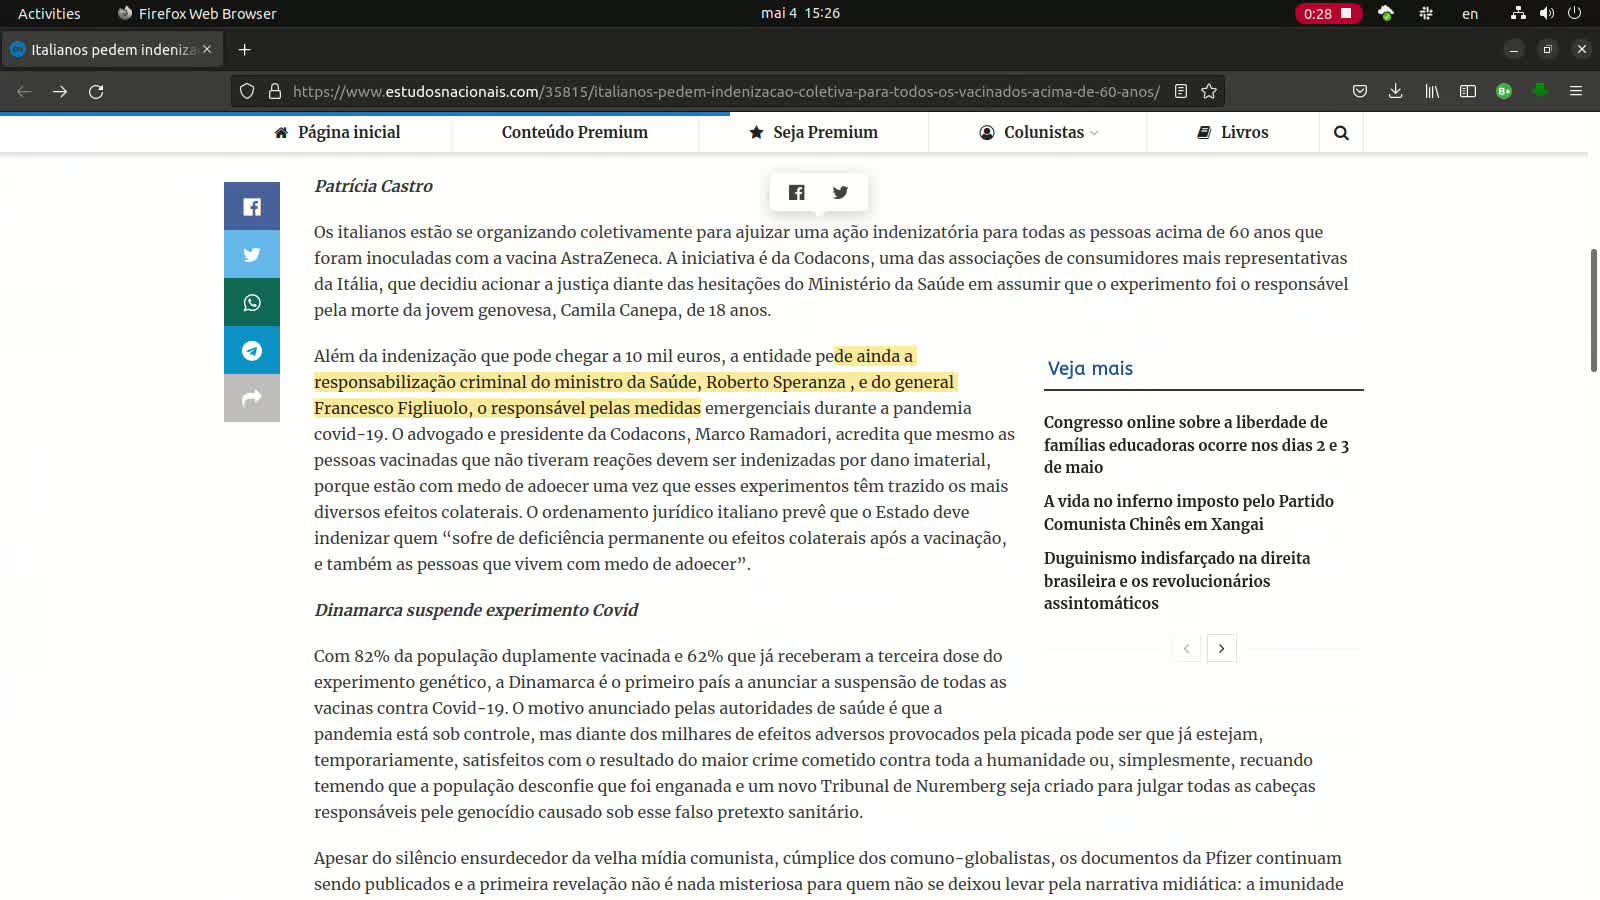Open 'Duguinismo disfarçado na direita' article link
The width and height of the screenshot is (1600, 900).
click(1177, 581)
